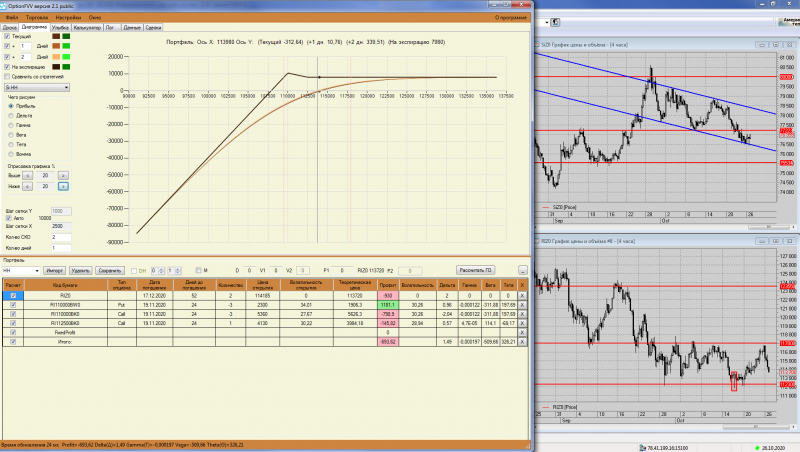800x452 pixels.
Task: Open the Настройки menu
Action: (x=68, y=17)
